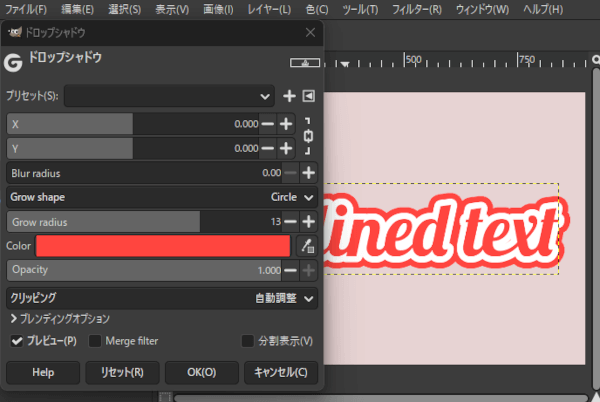Click the red Color swatch
The height and width of the screenshot is (402, 600).
coord(162,246)
